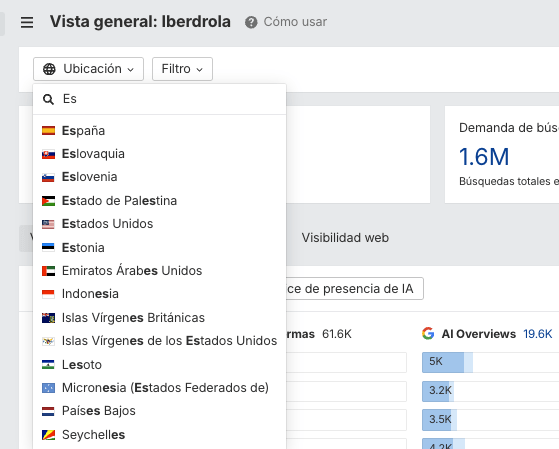Click the Lesotho flag icon
The height and width of the screenshot is (449, 559).
[48, 364]
